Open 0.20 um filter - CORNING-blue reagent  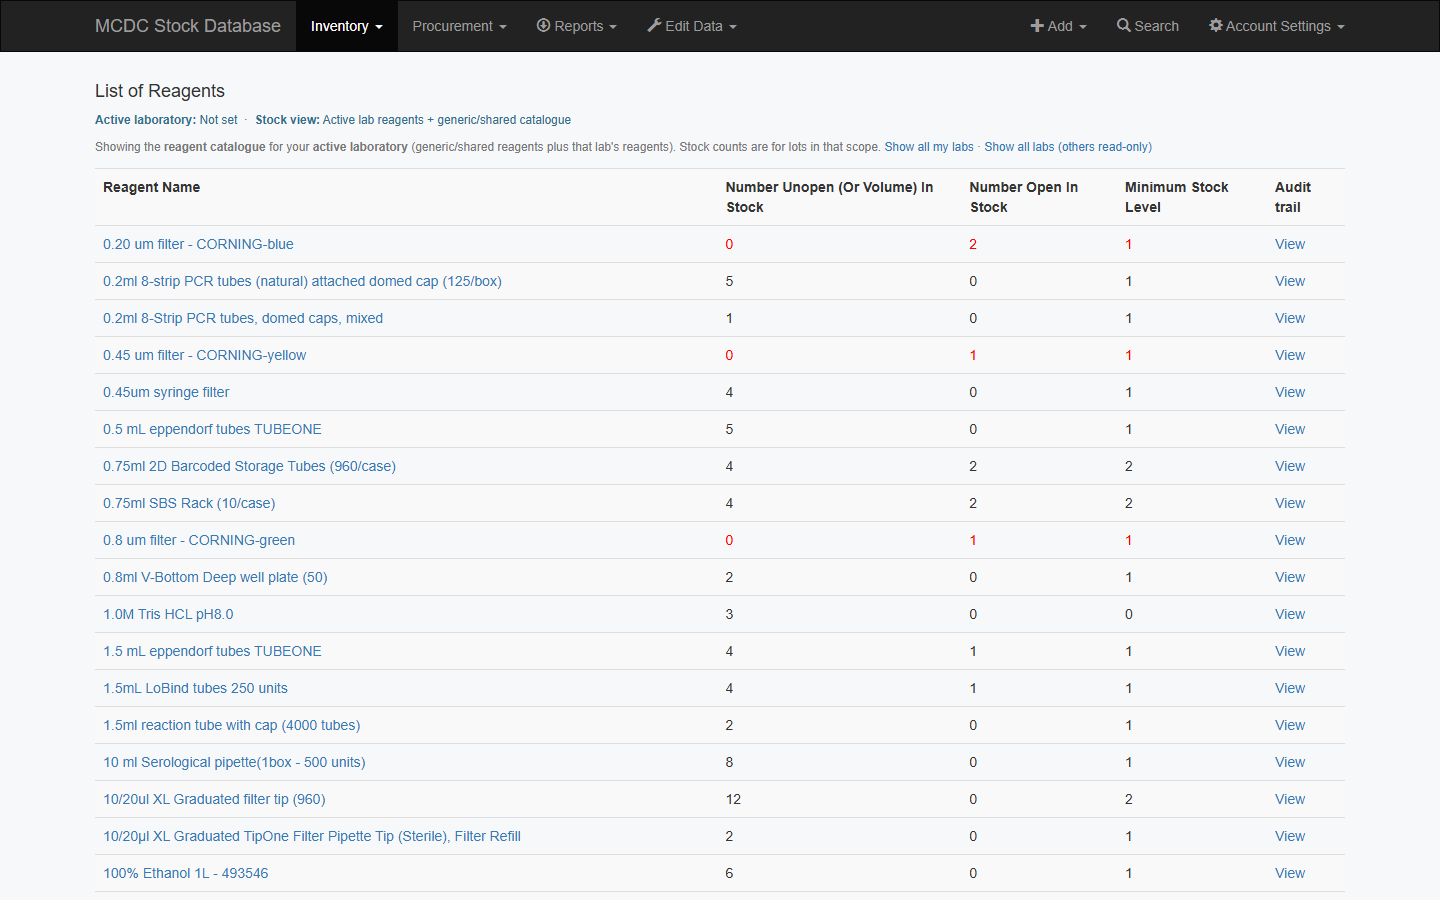tap(198, 244)
